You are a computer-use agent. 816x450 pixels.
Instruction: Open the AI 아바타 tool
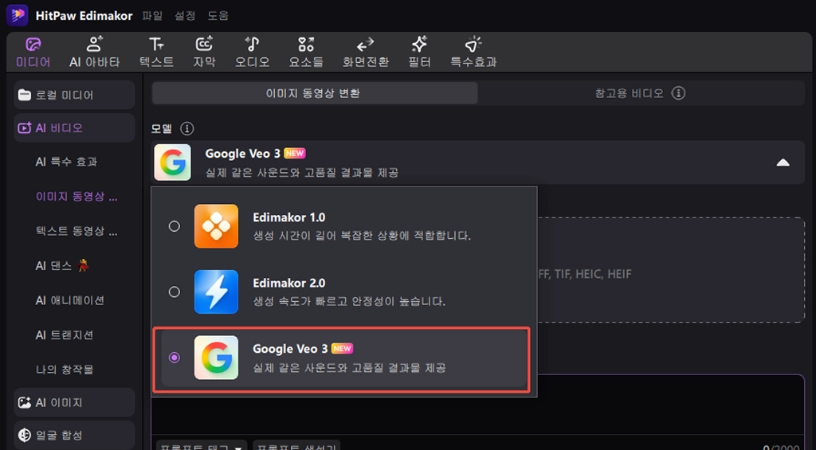(95, 53)
